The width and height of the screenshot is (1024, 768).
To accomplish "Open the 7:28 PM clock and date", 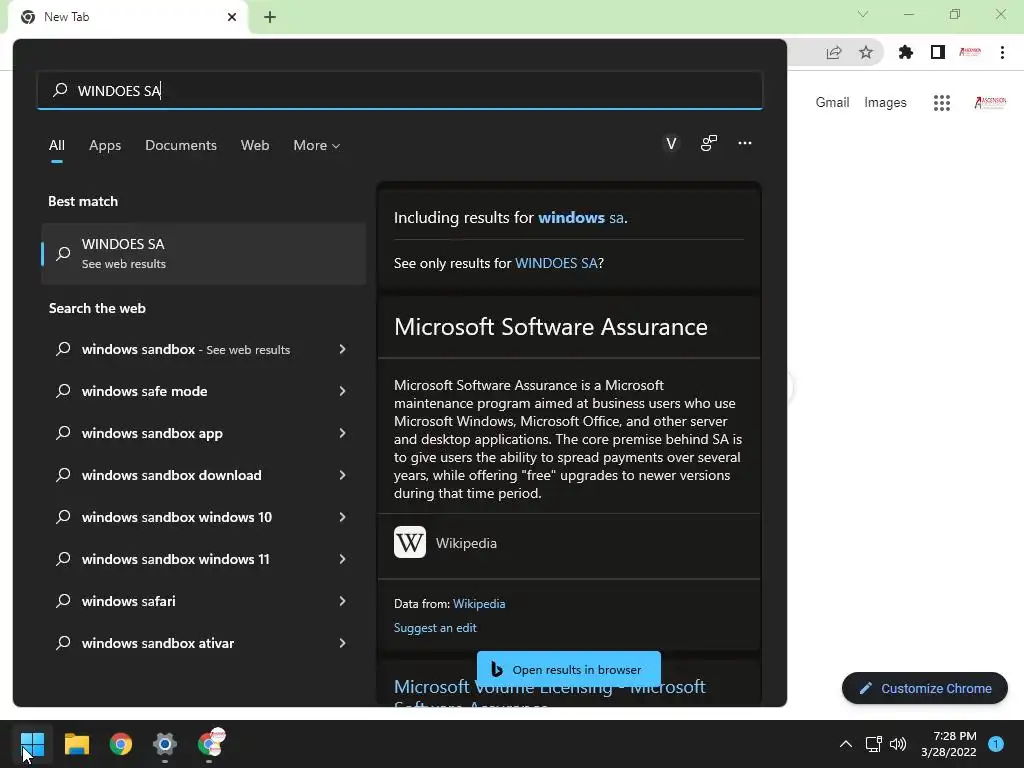I will click(x=949, y=744).
